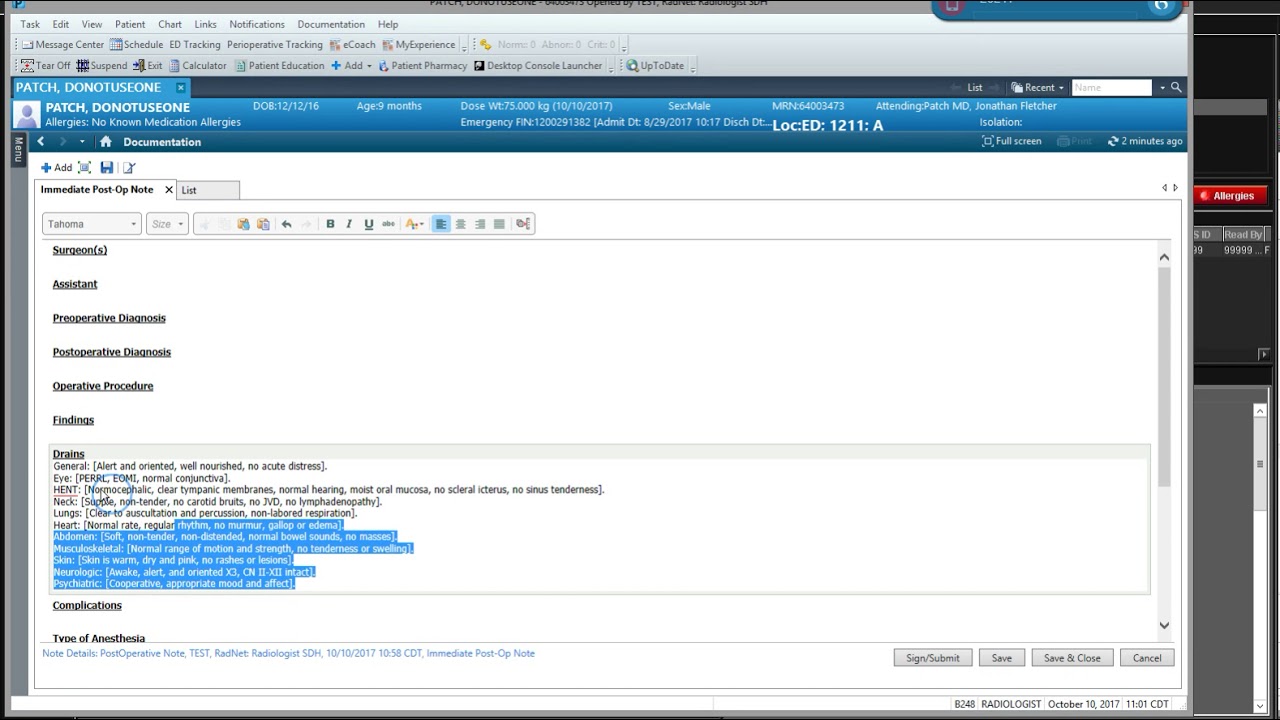Open the Schedule toolbar item
Image resolution: width=1280 pixels, height=720 pixels.
(136, 45)
